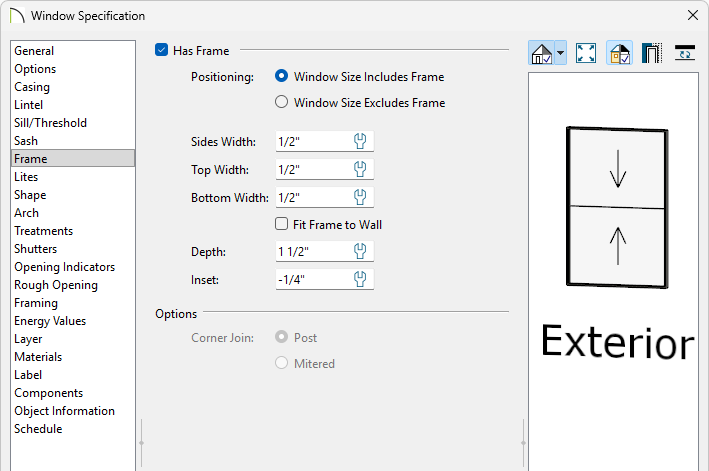Click the plan view refresh icon
This screenshot has height=471, width=709.
pos(685,53)
